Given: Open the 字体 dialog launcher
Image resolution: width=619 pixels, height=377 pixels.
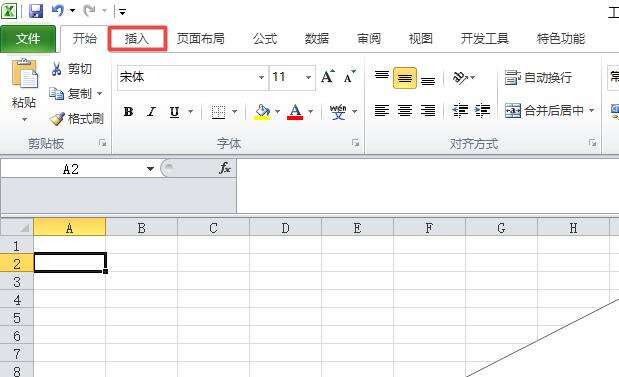Looking at the screenshot, I should point(355,143).
